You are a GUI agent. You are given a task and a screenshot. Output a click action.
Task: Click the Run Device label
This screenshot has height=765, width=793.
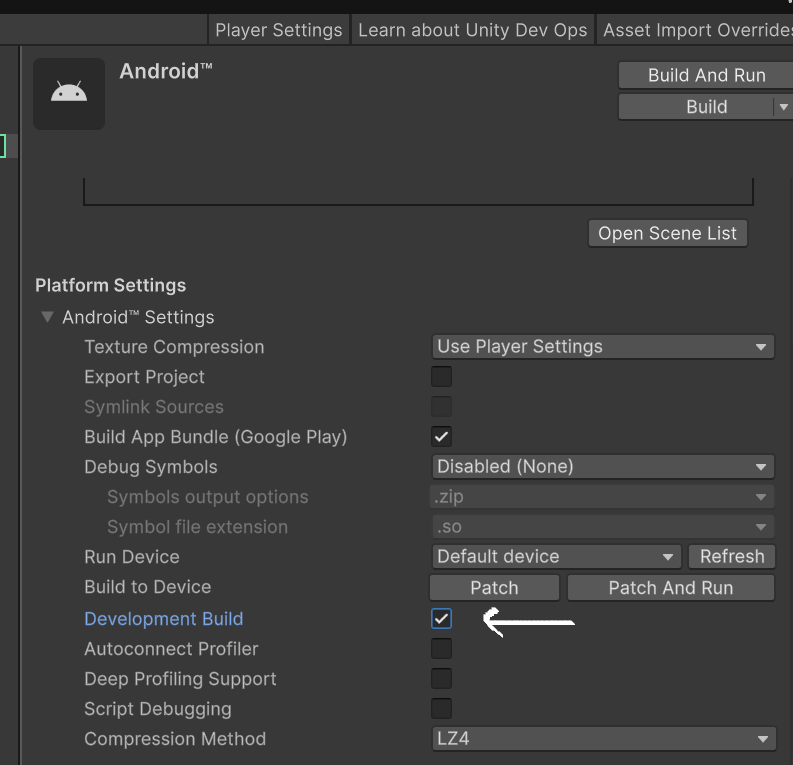click(131, 557)
